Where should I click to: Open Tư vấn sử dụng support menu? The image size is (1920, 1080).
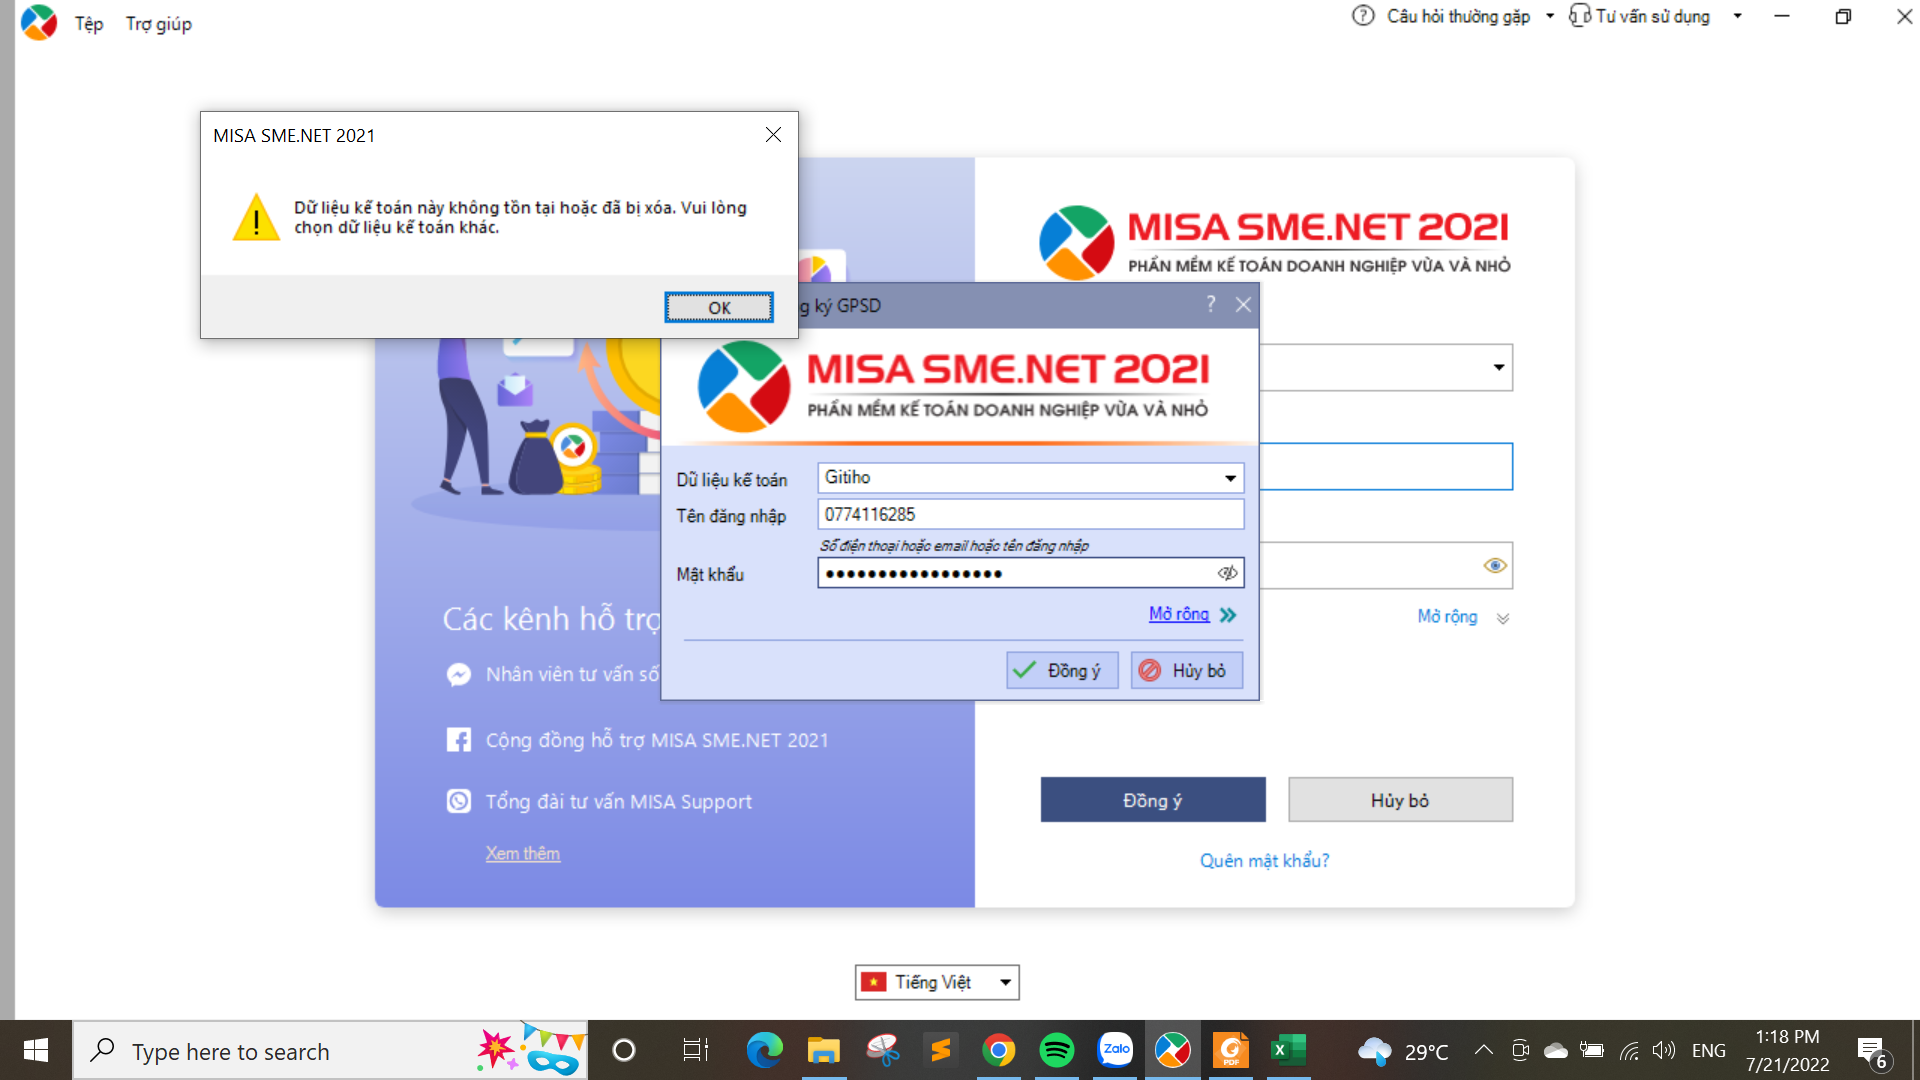click(x=1652, y=16)
